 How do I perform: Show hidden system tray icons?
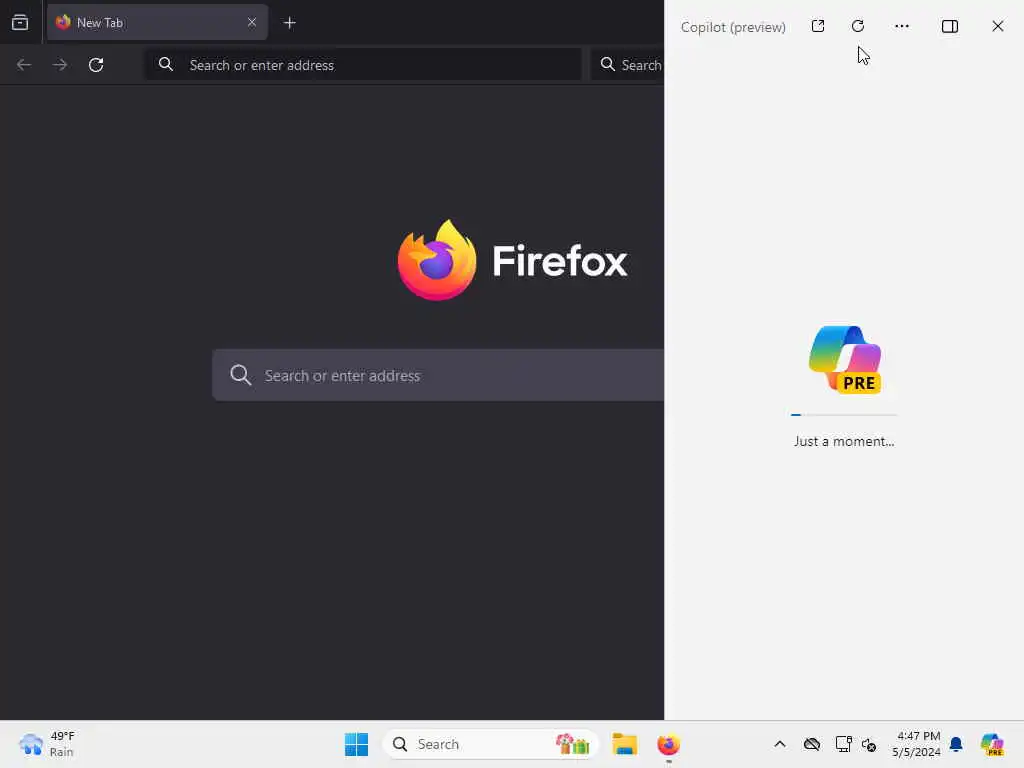pos(780,744)
